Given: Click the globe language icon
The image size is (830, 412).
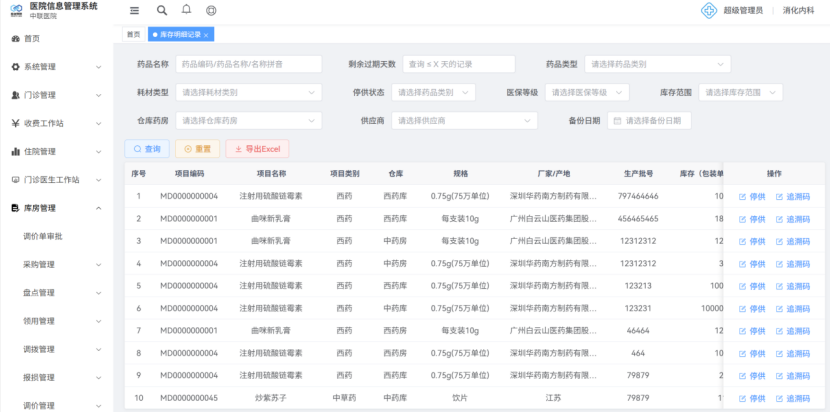Looking at the screenshot, I should coord(211,10).
